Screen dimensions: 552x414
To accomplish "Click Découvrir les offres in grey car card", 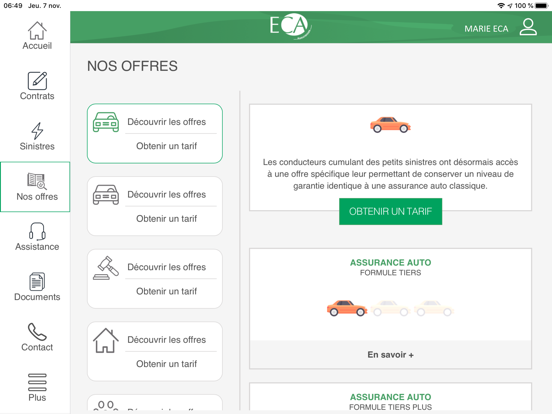I will pyautogui.click(x=167, y=194).
